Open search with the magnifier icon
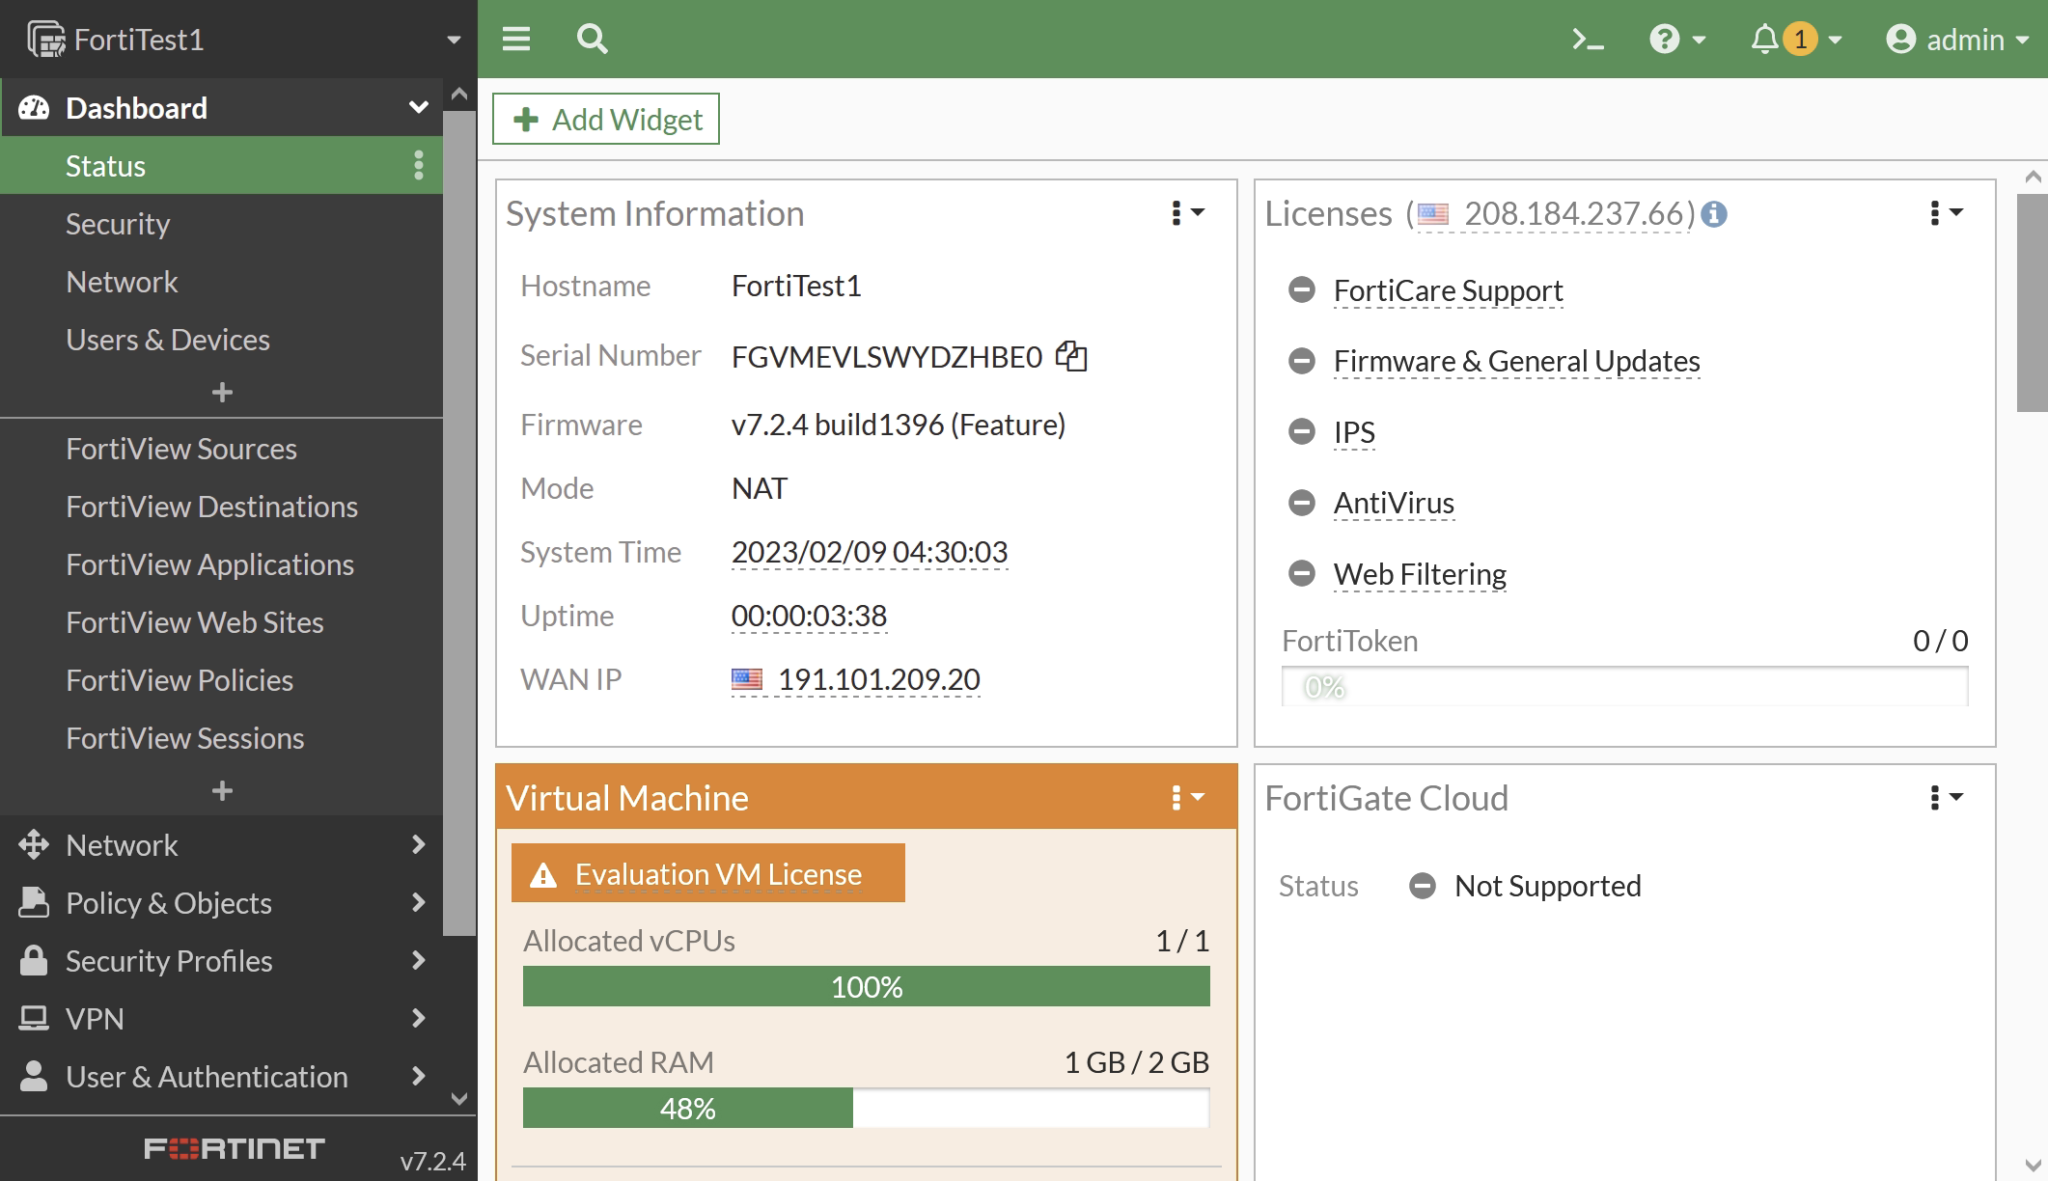2048x1181 pixels. point(592,38)
